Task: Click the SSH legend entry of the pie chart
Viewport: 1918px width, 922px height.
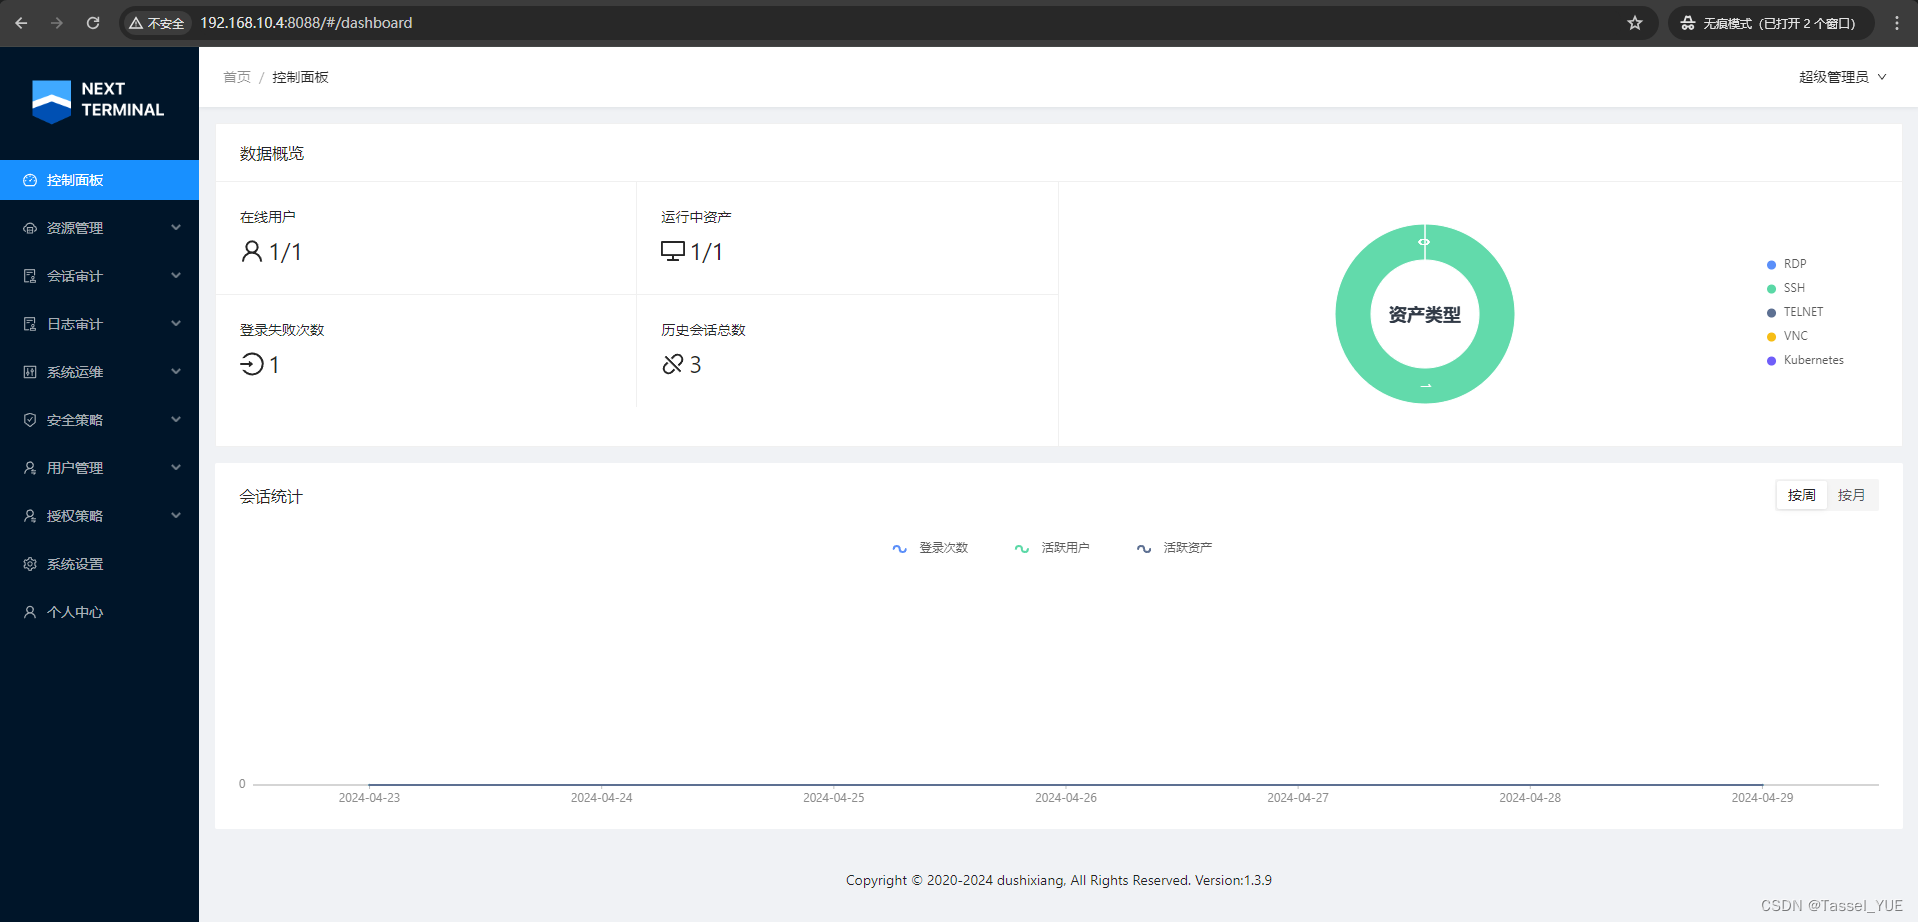Action: click(1791, 287)
